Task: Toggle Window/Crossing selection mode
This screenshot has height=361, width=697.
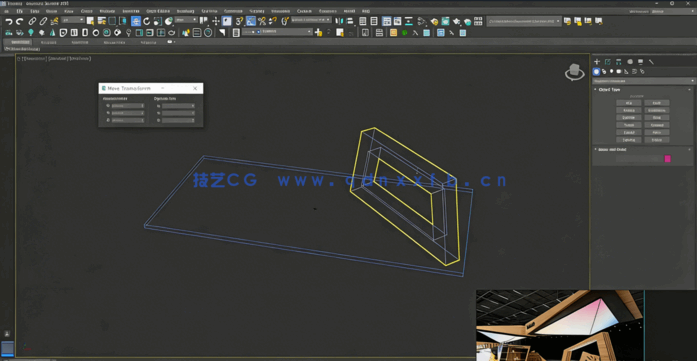Action: [x=123, y=21]
